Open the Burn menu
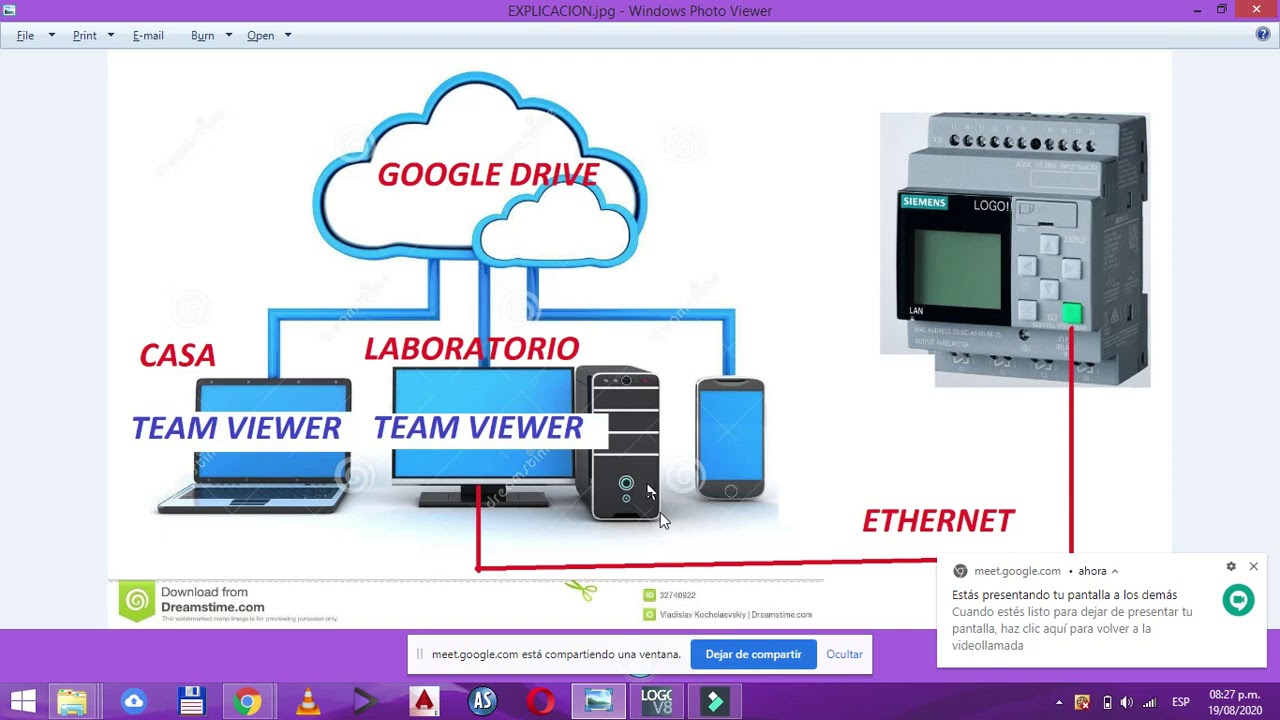 202,35
